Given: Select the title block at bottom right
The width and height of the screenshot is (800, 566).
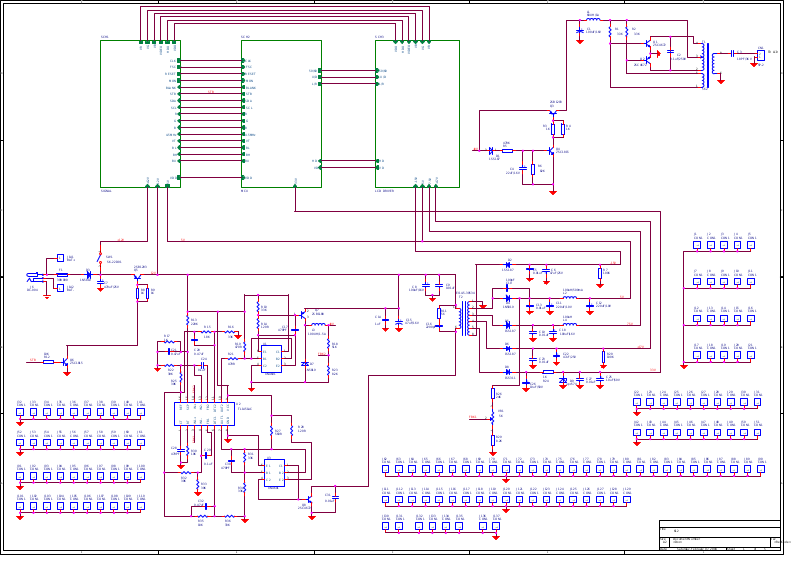Looking at the screenshot, I should tap(719, 536).
